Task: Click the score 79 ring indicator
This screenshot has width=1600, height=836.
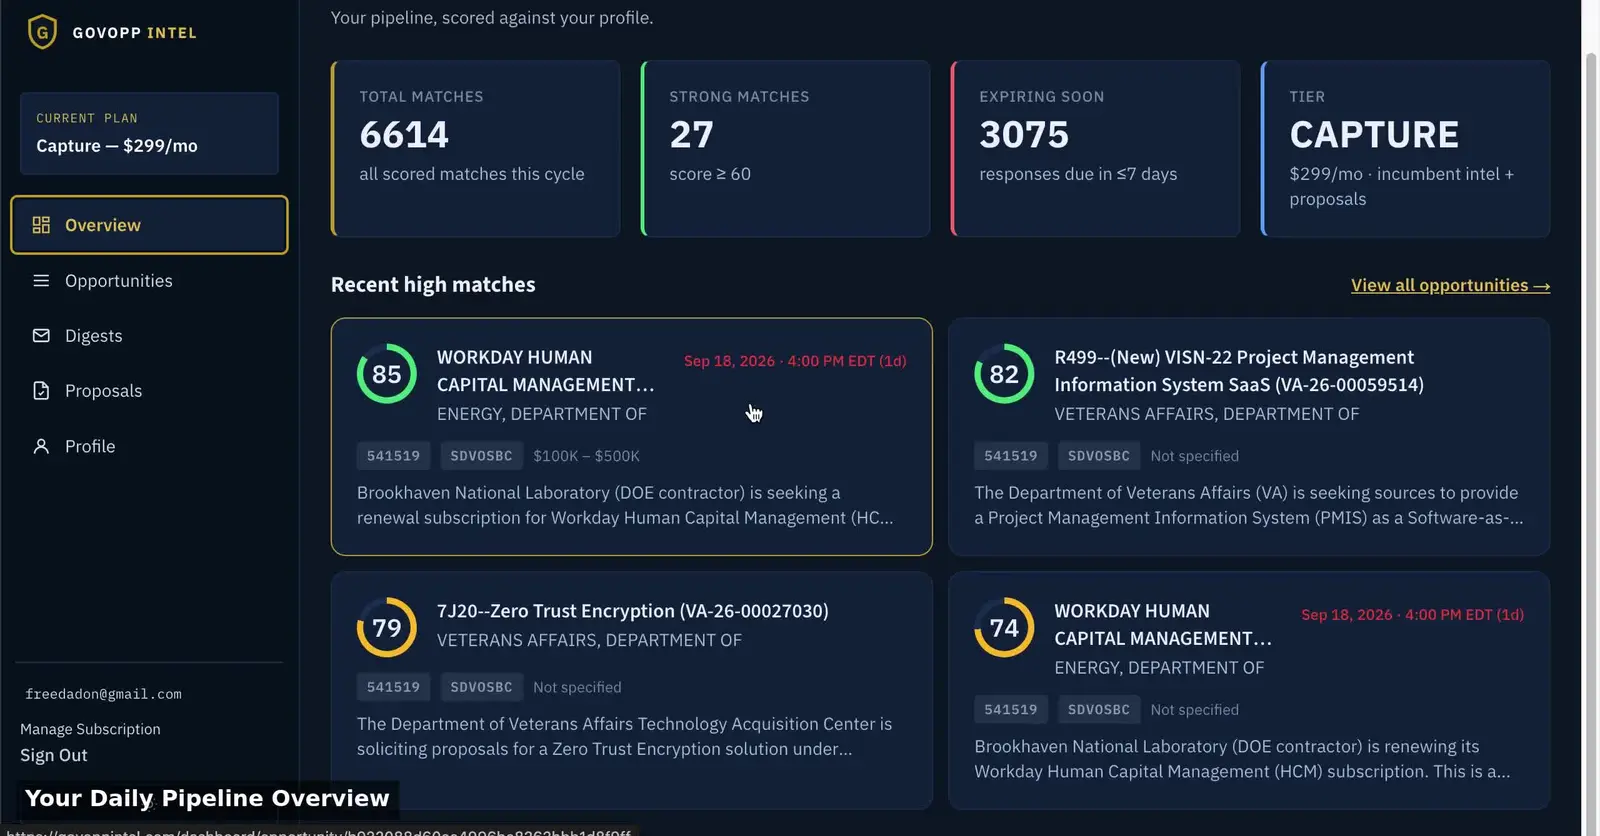Action: 387,628
